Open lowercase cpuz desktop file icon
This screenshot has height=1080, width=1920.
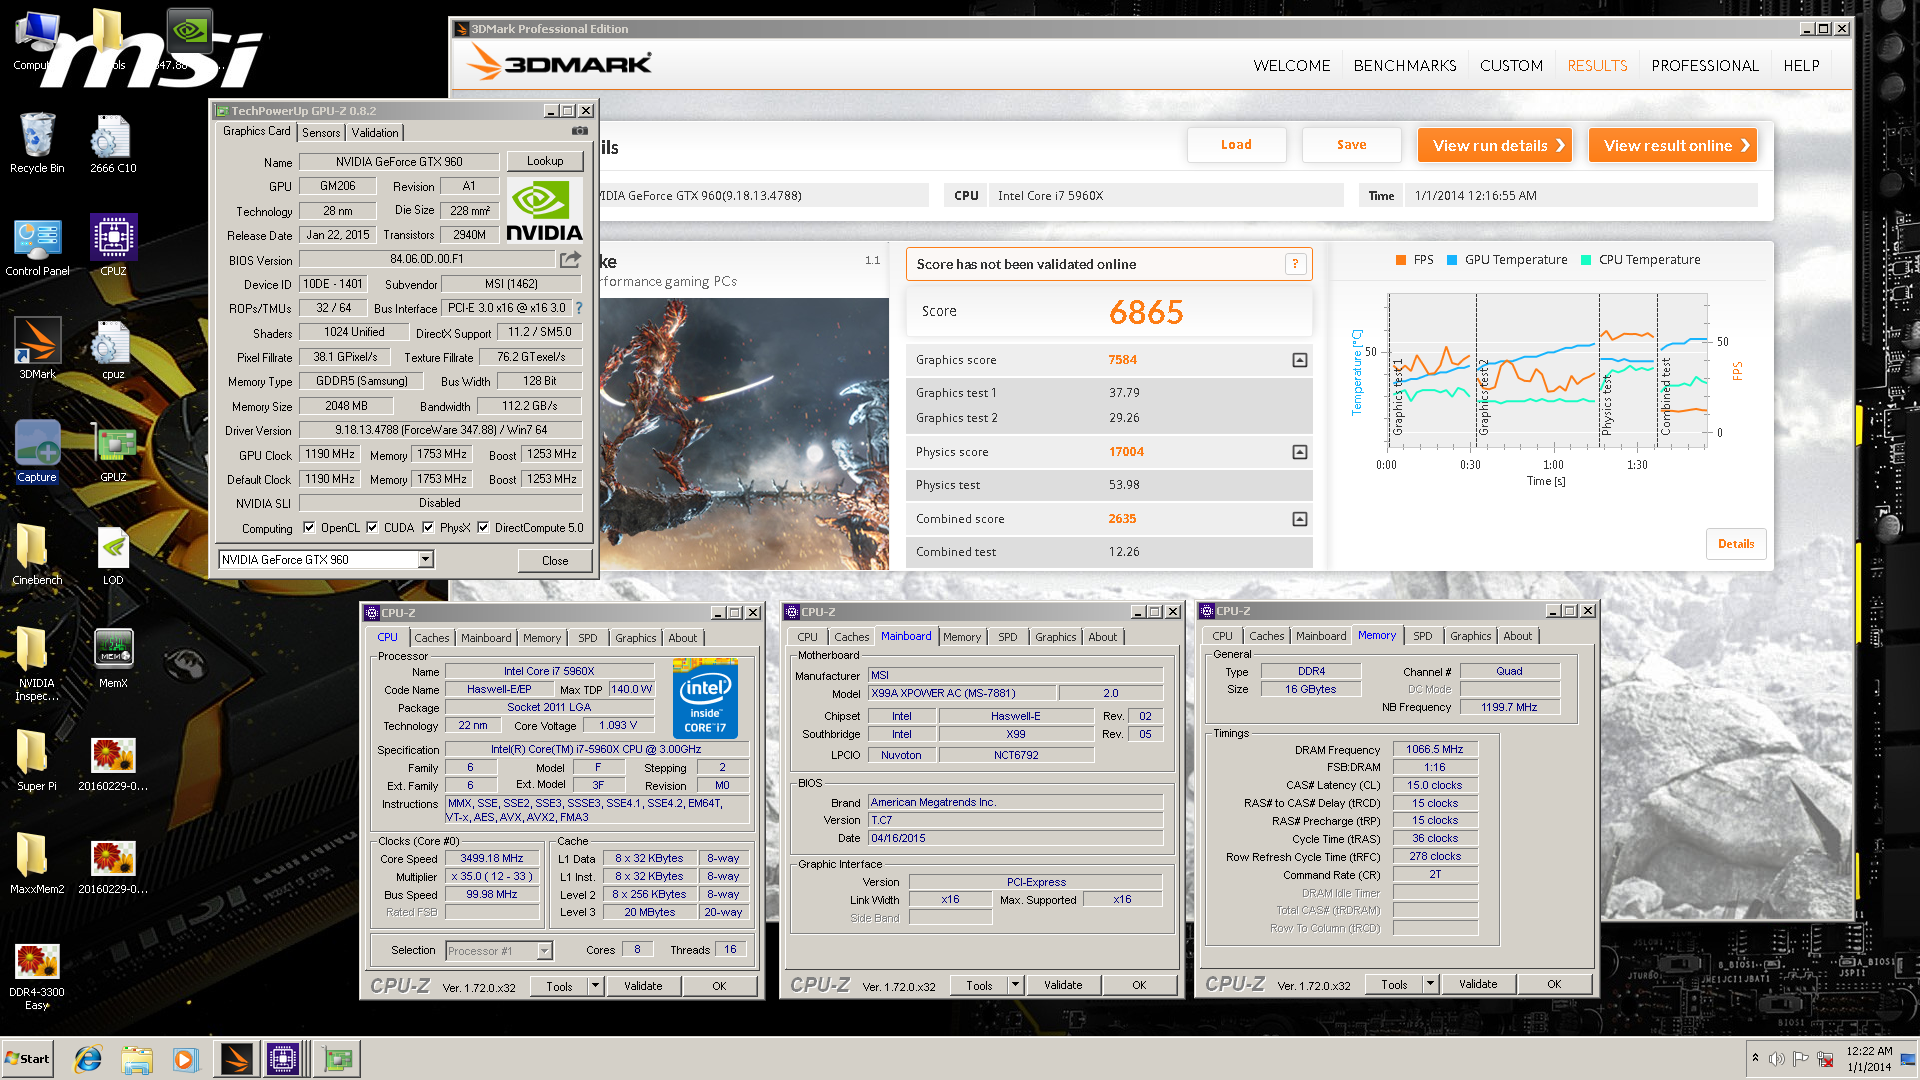point(113,349)
